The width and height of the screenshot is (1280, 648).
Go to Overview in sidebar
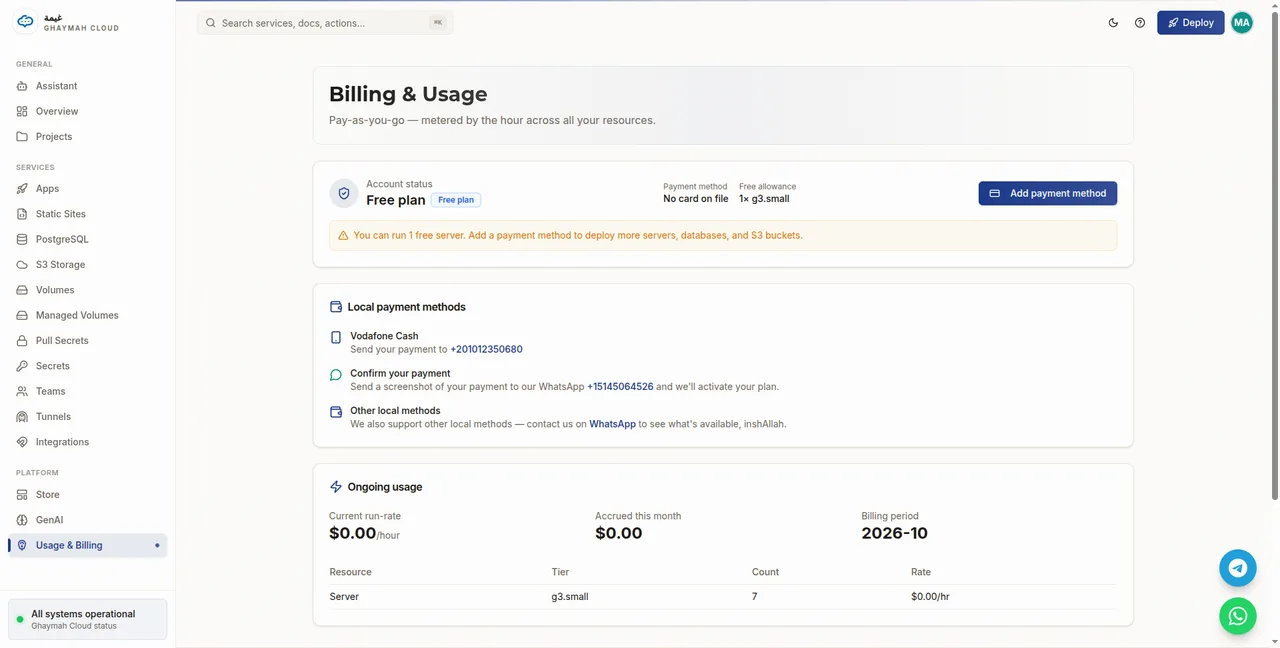[x=87, y=111]
